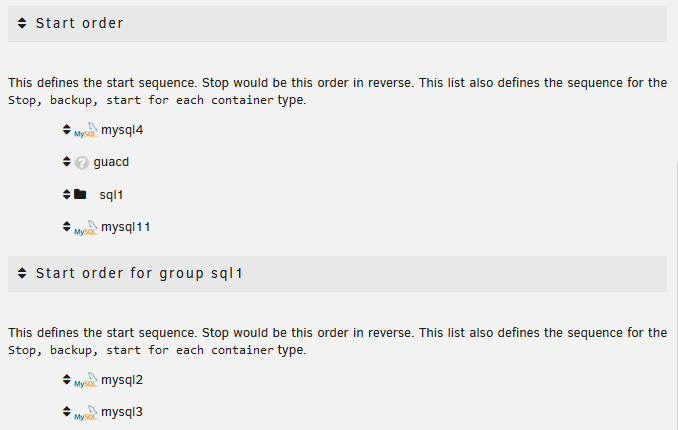Click the MySQL icon next to mysql3

coord(86,413)
